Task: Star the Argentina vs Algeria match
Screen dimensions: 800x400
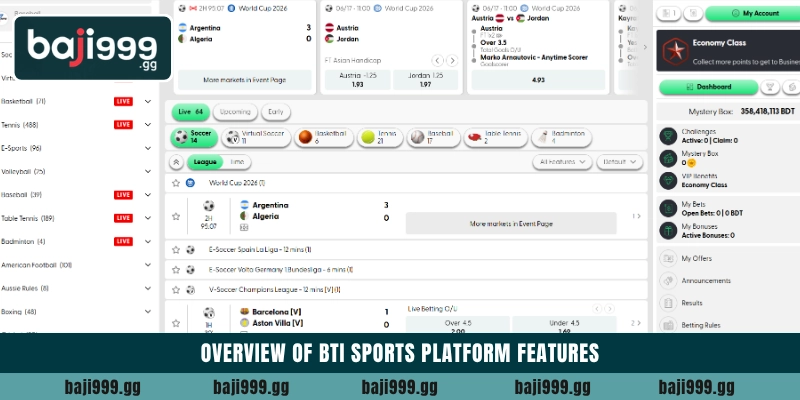Action: pos(176,216)
